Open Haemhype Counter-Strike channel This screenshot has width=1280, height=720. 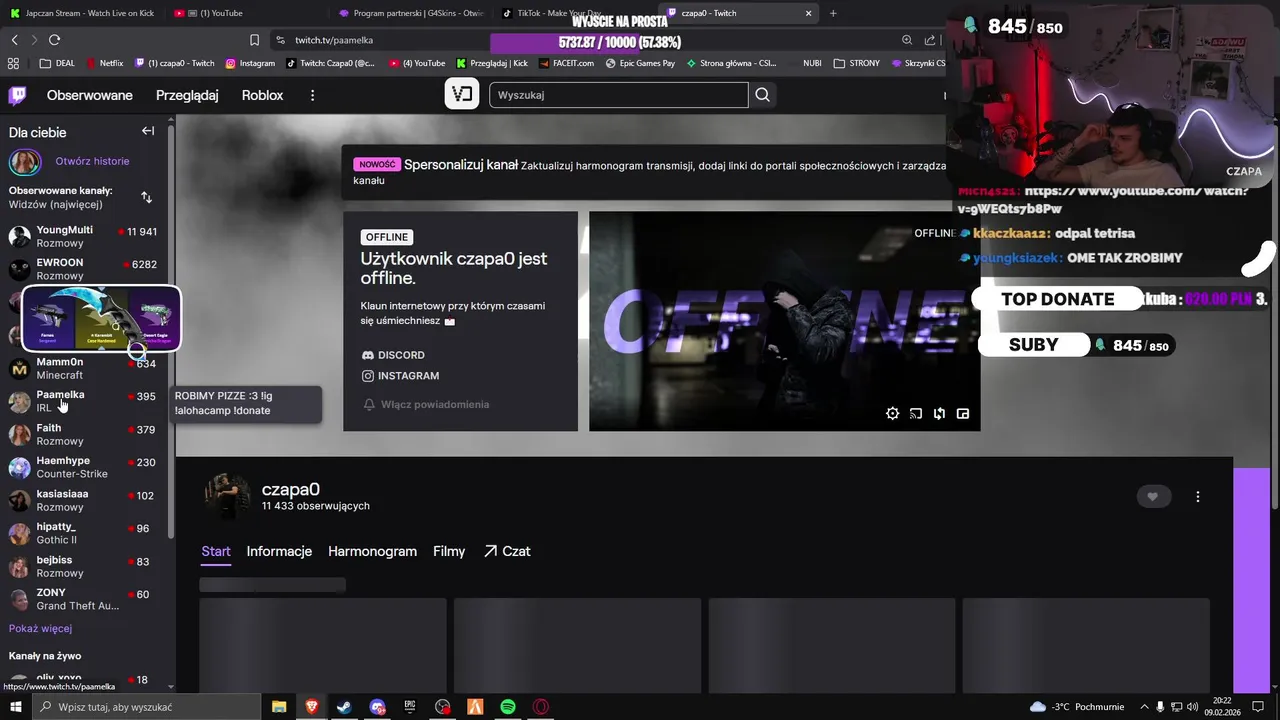(x=85, y=467)
